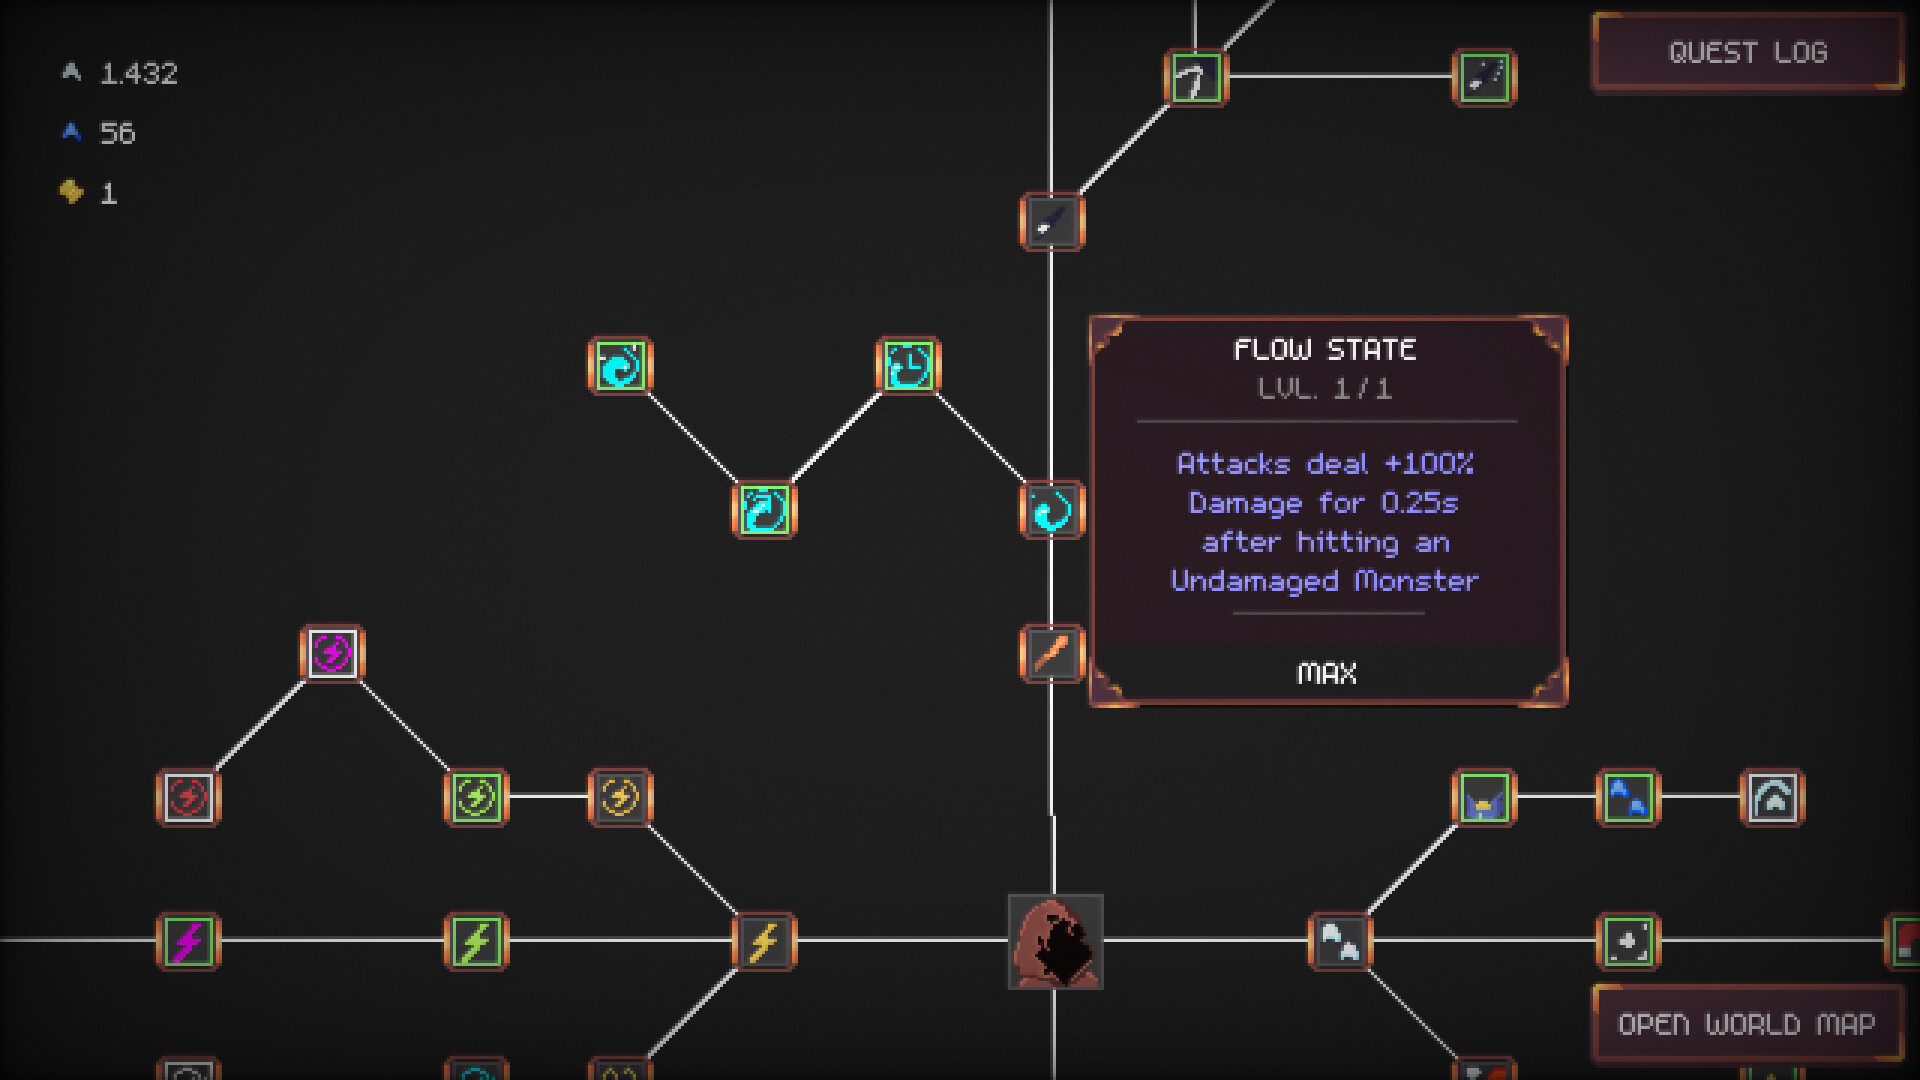The height and width of the screenshot is (1080, 1920).
Task: Click the green circled lightning node
Action: pos(476,798)
